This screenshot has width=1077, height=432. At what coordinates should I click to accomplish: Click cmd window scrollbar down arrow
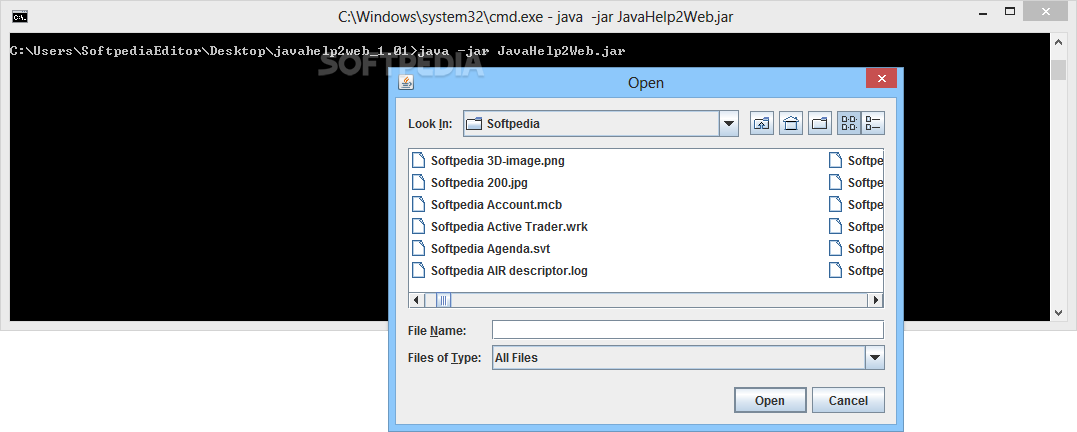(x=1058, y=312)
